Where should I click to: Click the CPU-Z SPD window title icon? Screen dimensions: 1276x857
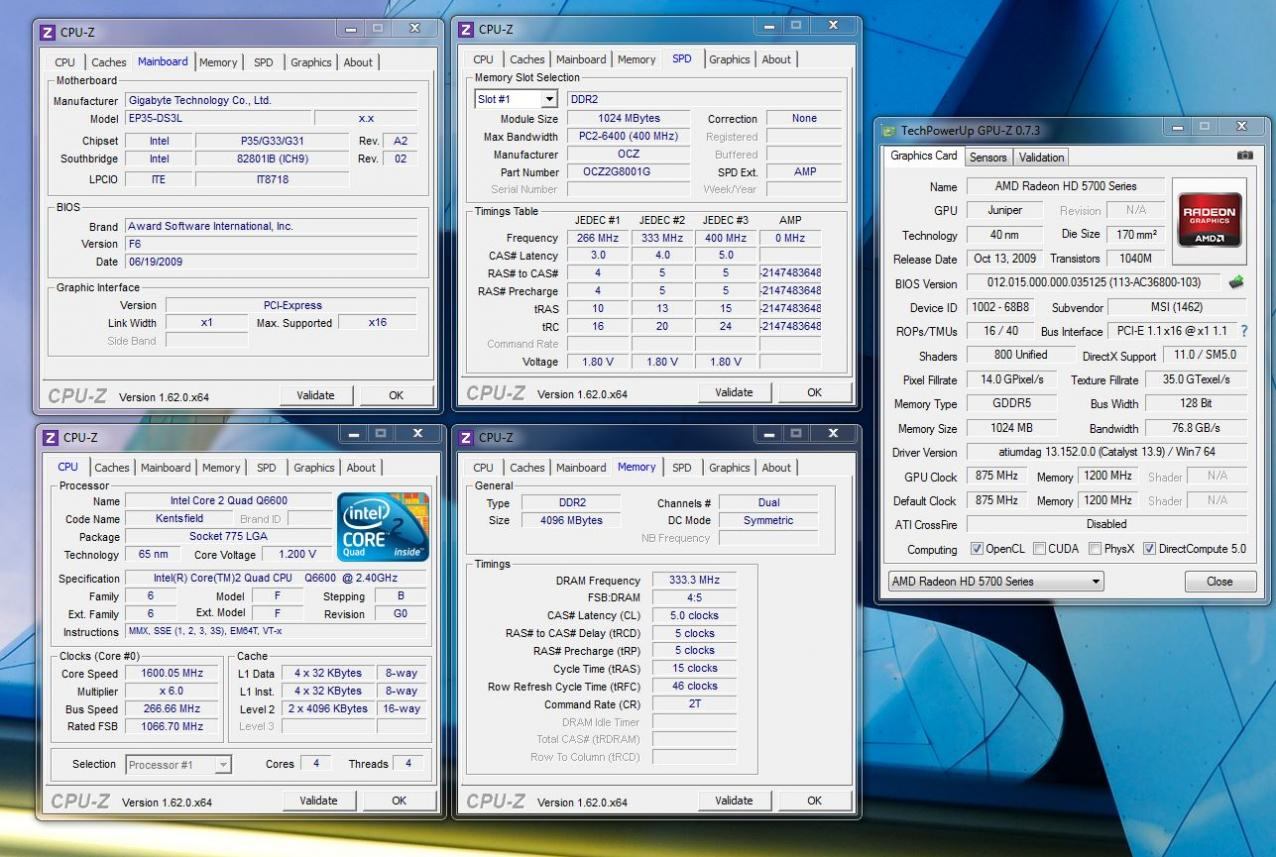466,29
